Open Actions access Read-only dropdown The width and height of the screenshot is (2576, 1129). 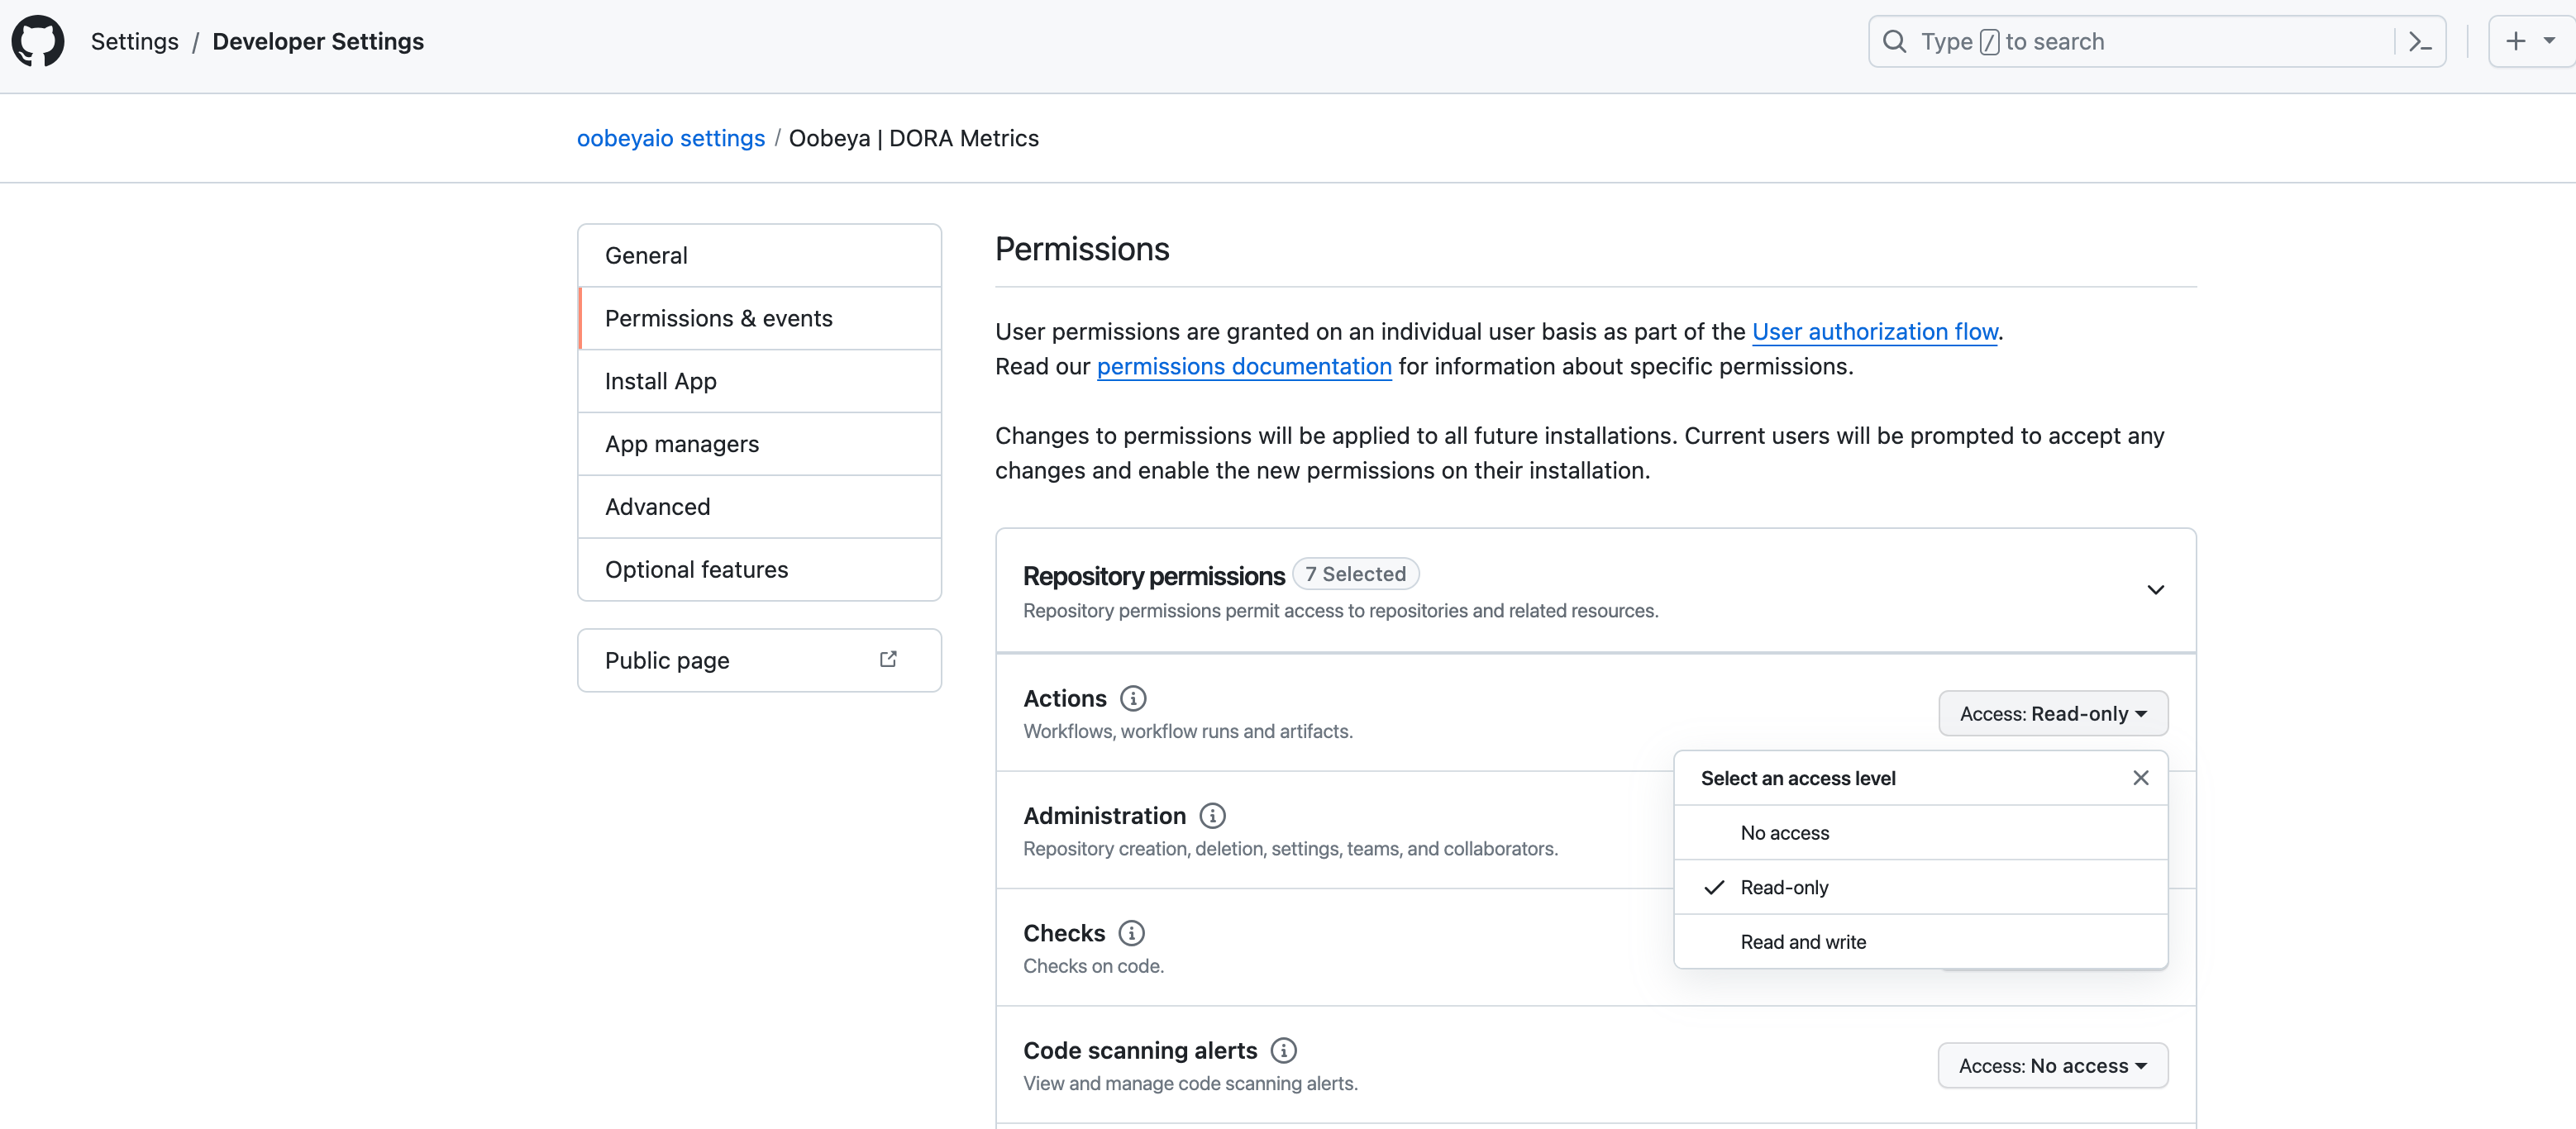coord(2052,714)
